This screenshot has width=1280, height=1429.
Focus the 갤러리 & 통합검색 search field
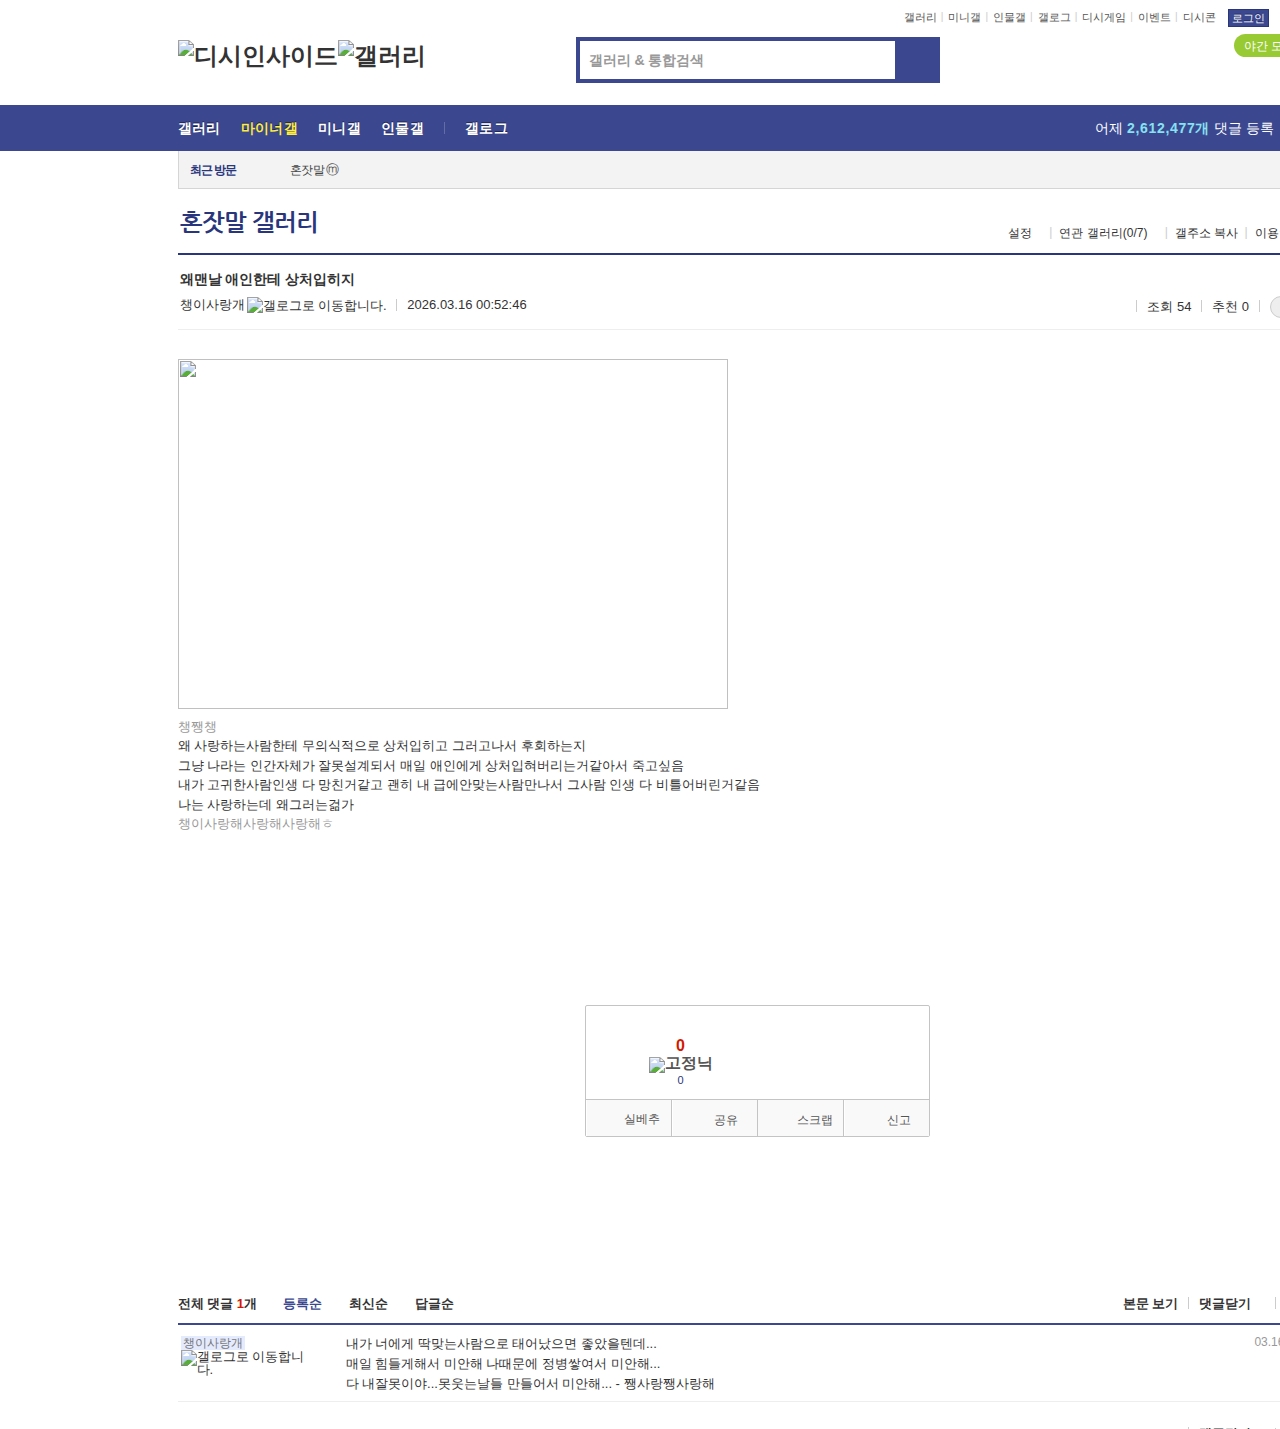click(x=737, y=60)
